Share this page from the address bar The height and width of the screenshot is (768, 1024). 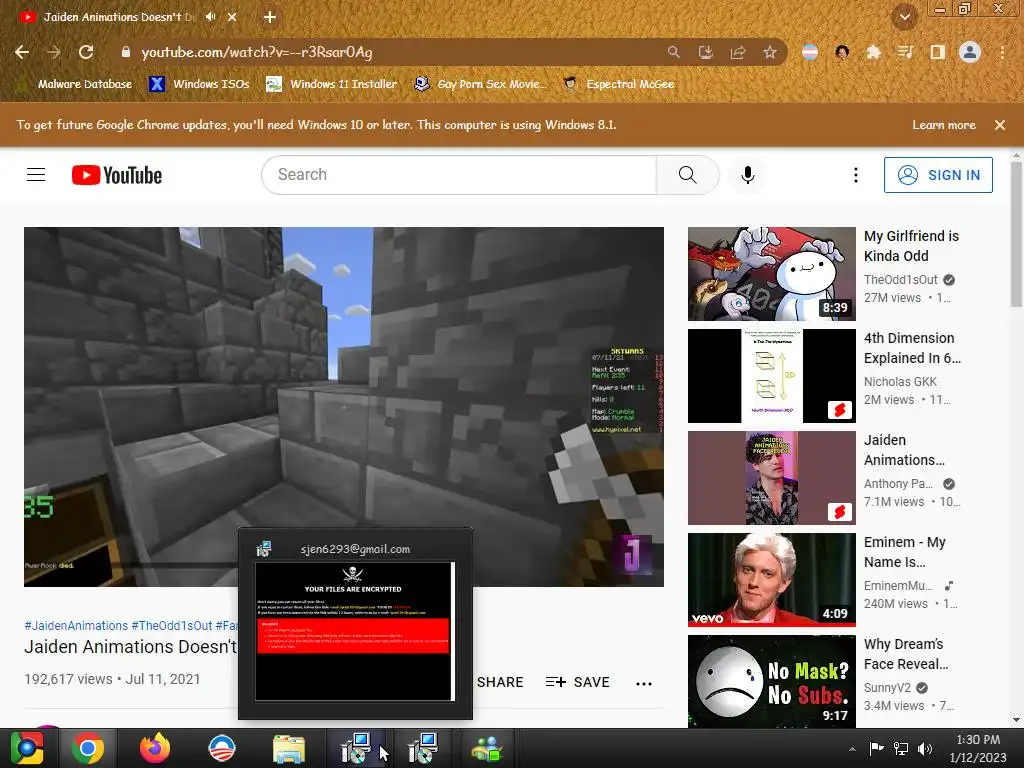pos(738,52)
